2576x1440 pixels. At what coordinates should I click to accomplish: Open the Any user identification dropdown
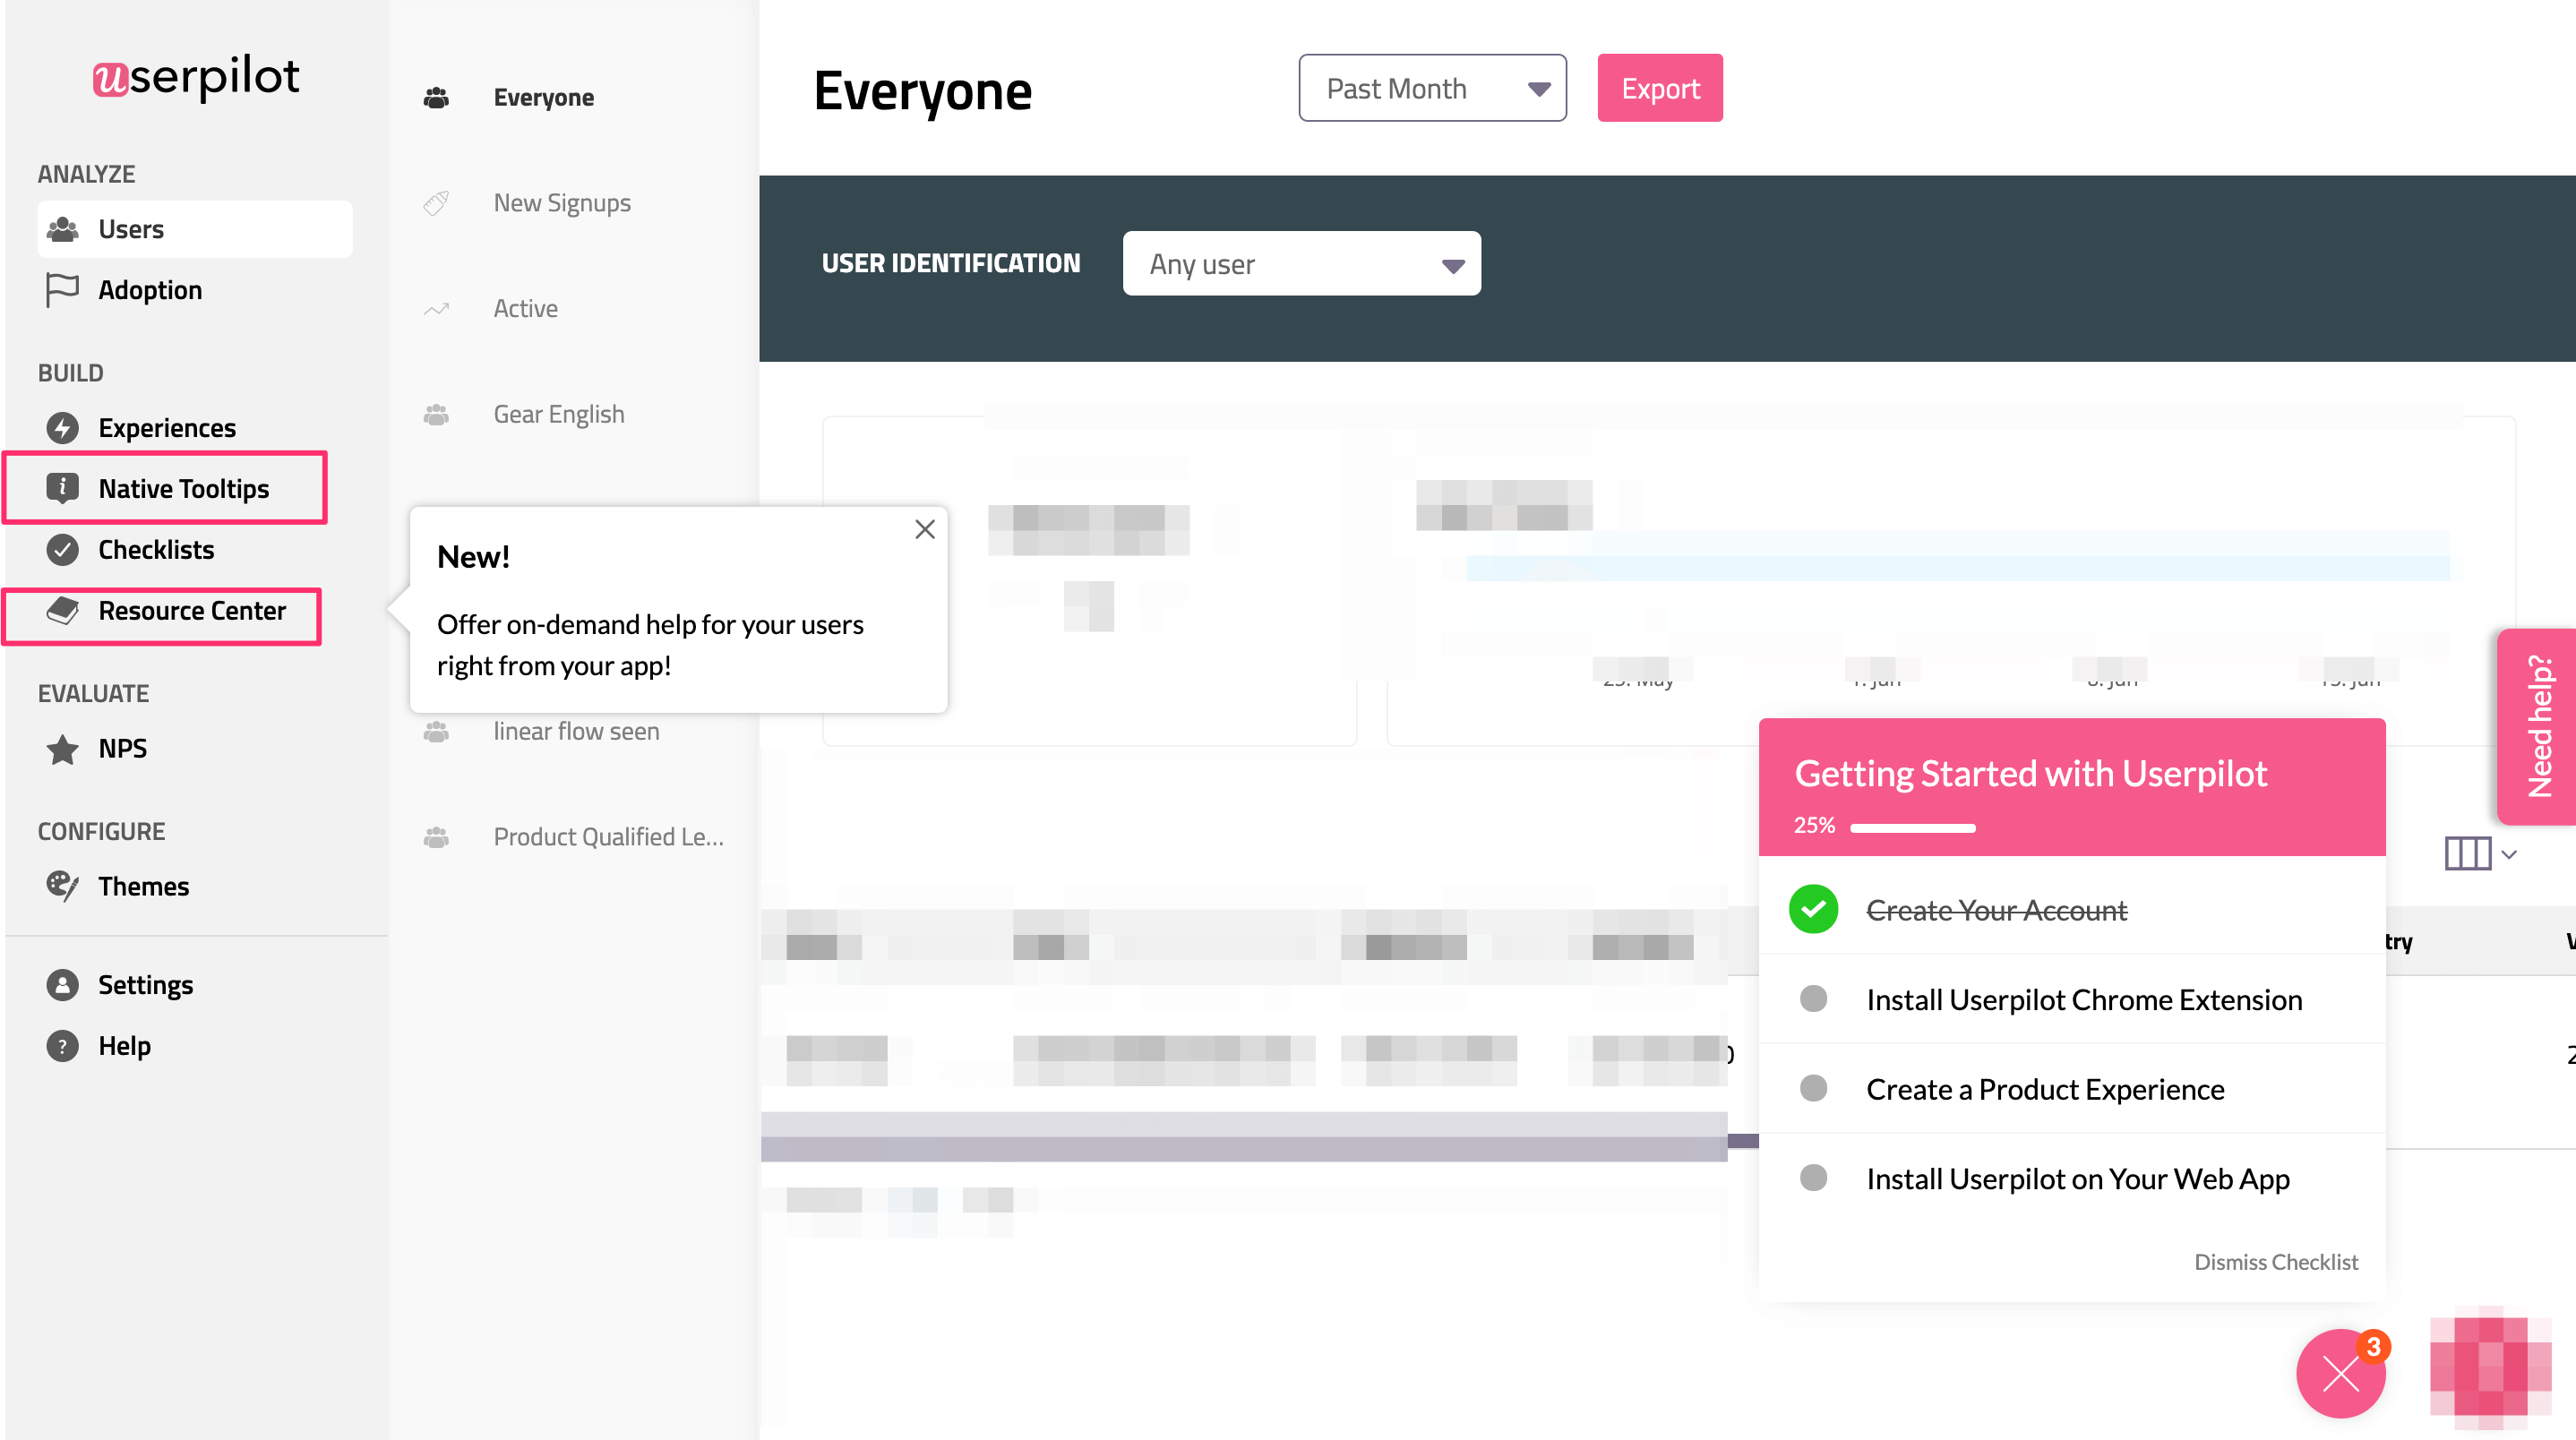(1301, 264)
